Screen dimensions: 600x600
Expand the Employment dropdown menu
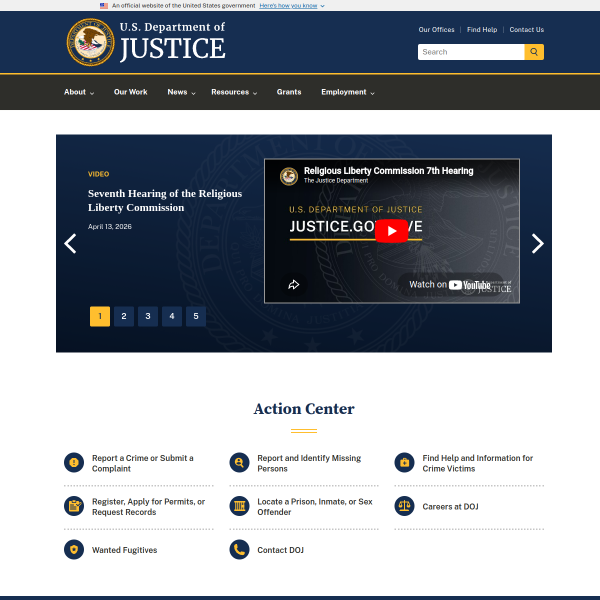347,92
